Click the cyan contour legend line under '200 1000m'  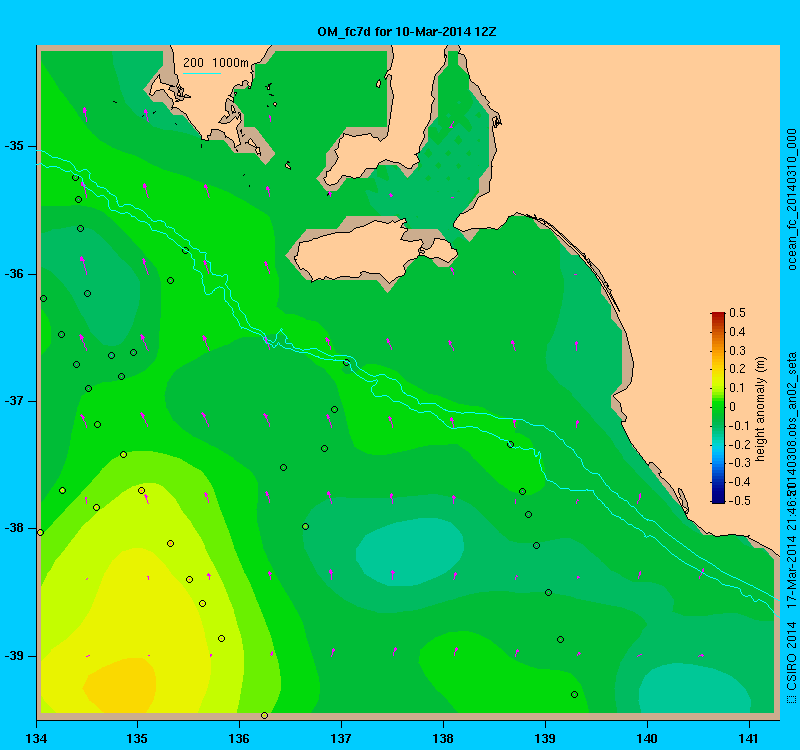tap(202, 73)
